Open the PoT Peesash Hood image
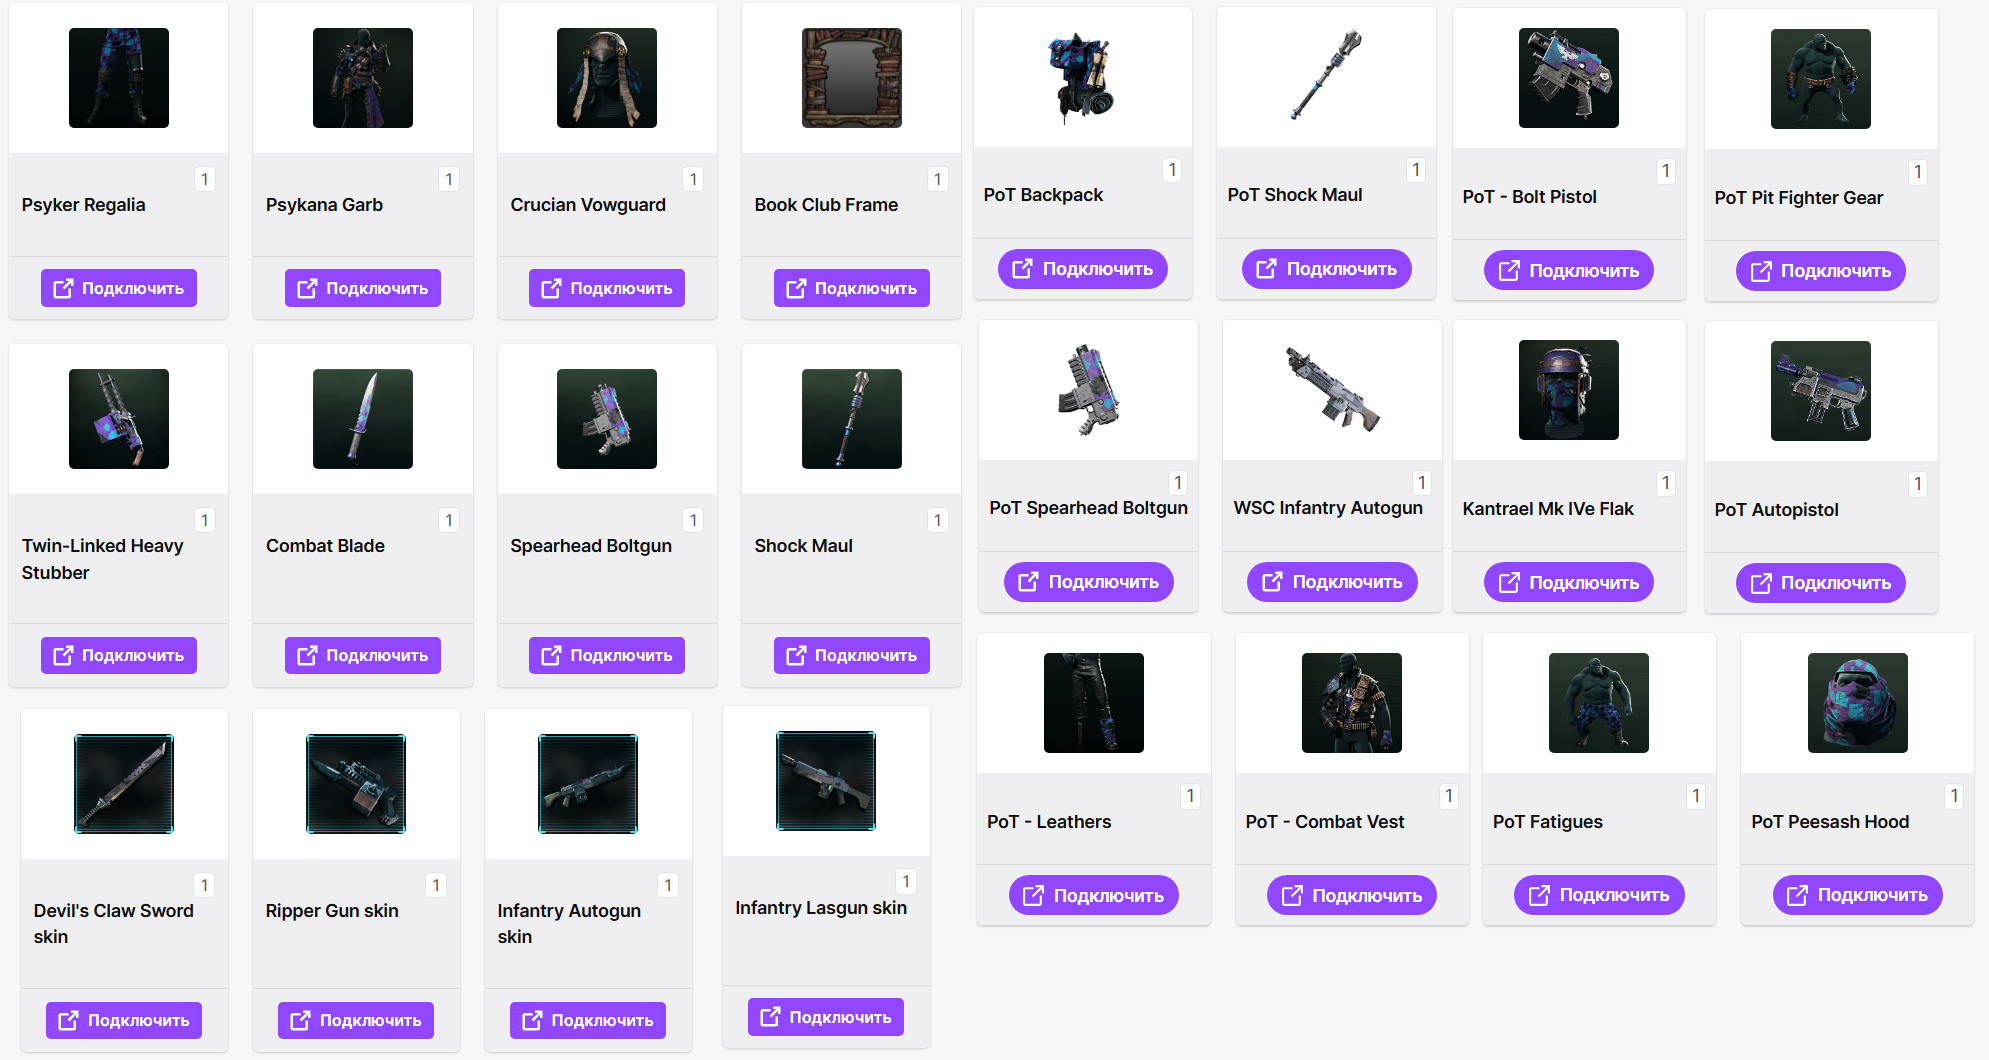The width and height of the screenshot is (1989, 1060). tap(1858, 703)
